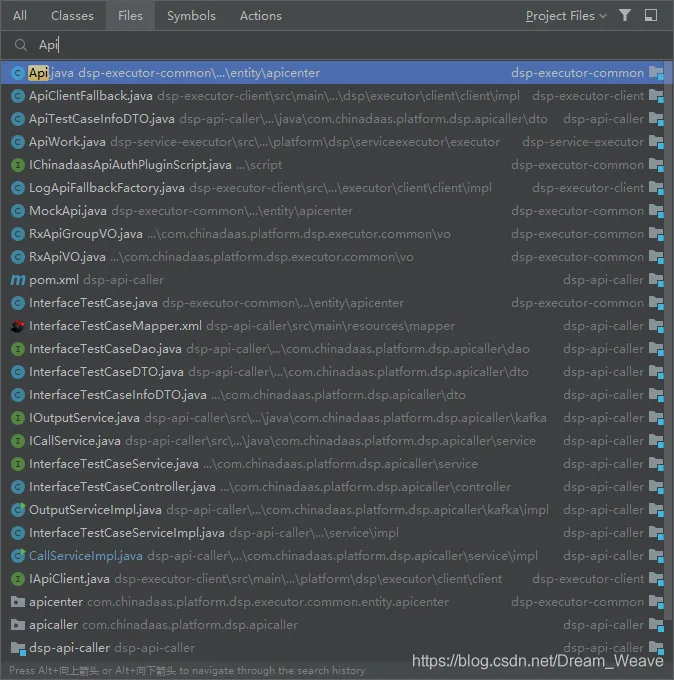Click interface icon beside InterfaceTestCaseDao.java
The image size is (674, 680).
(17, 349)
